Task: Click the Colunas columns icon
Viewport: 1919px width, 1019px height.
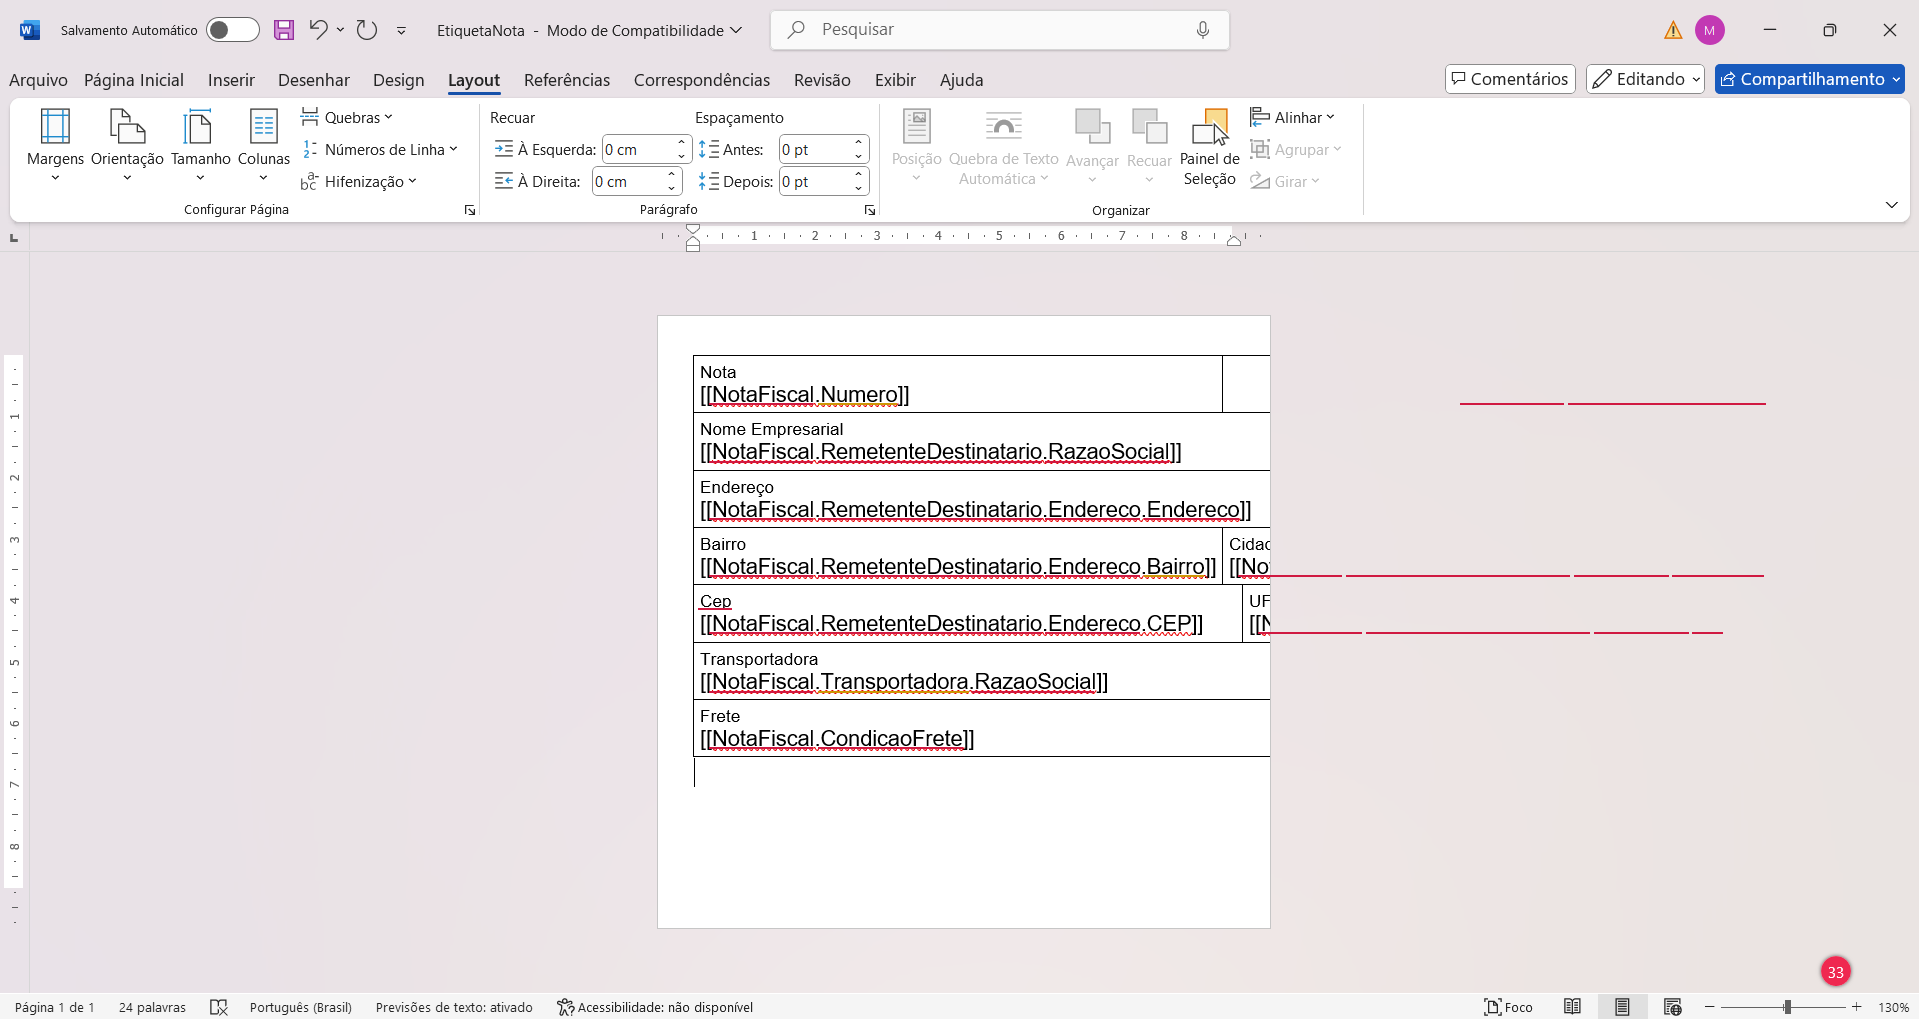Action: point(264,128)
